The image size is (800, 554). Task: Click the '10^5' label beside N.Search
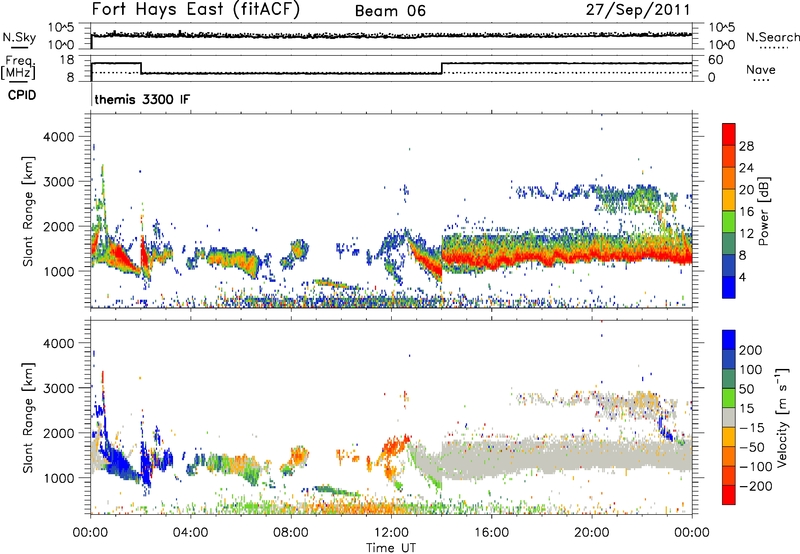(x=722, y=27)
